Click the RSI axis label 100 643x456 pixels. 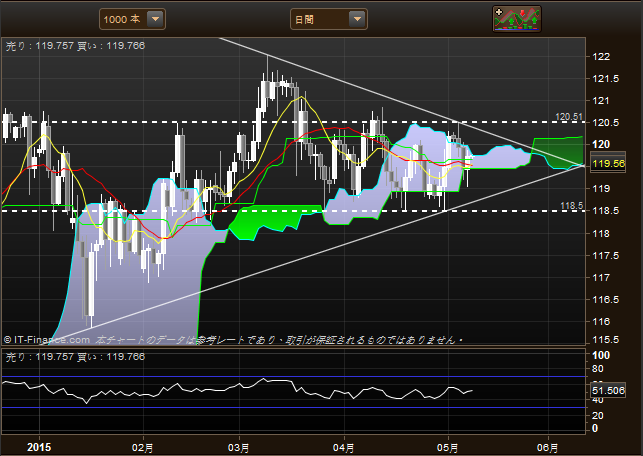coord(601,355)
